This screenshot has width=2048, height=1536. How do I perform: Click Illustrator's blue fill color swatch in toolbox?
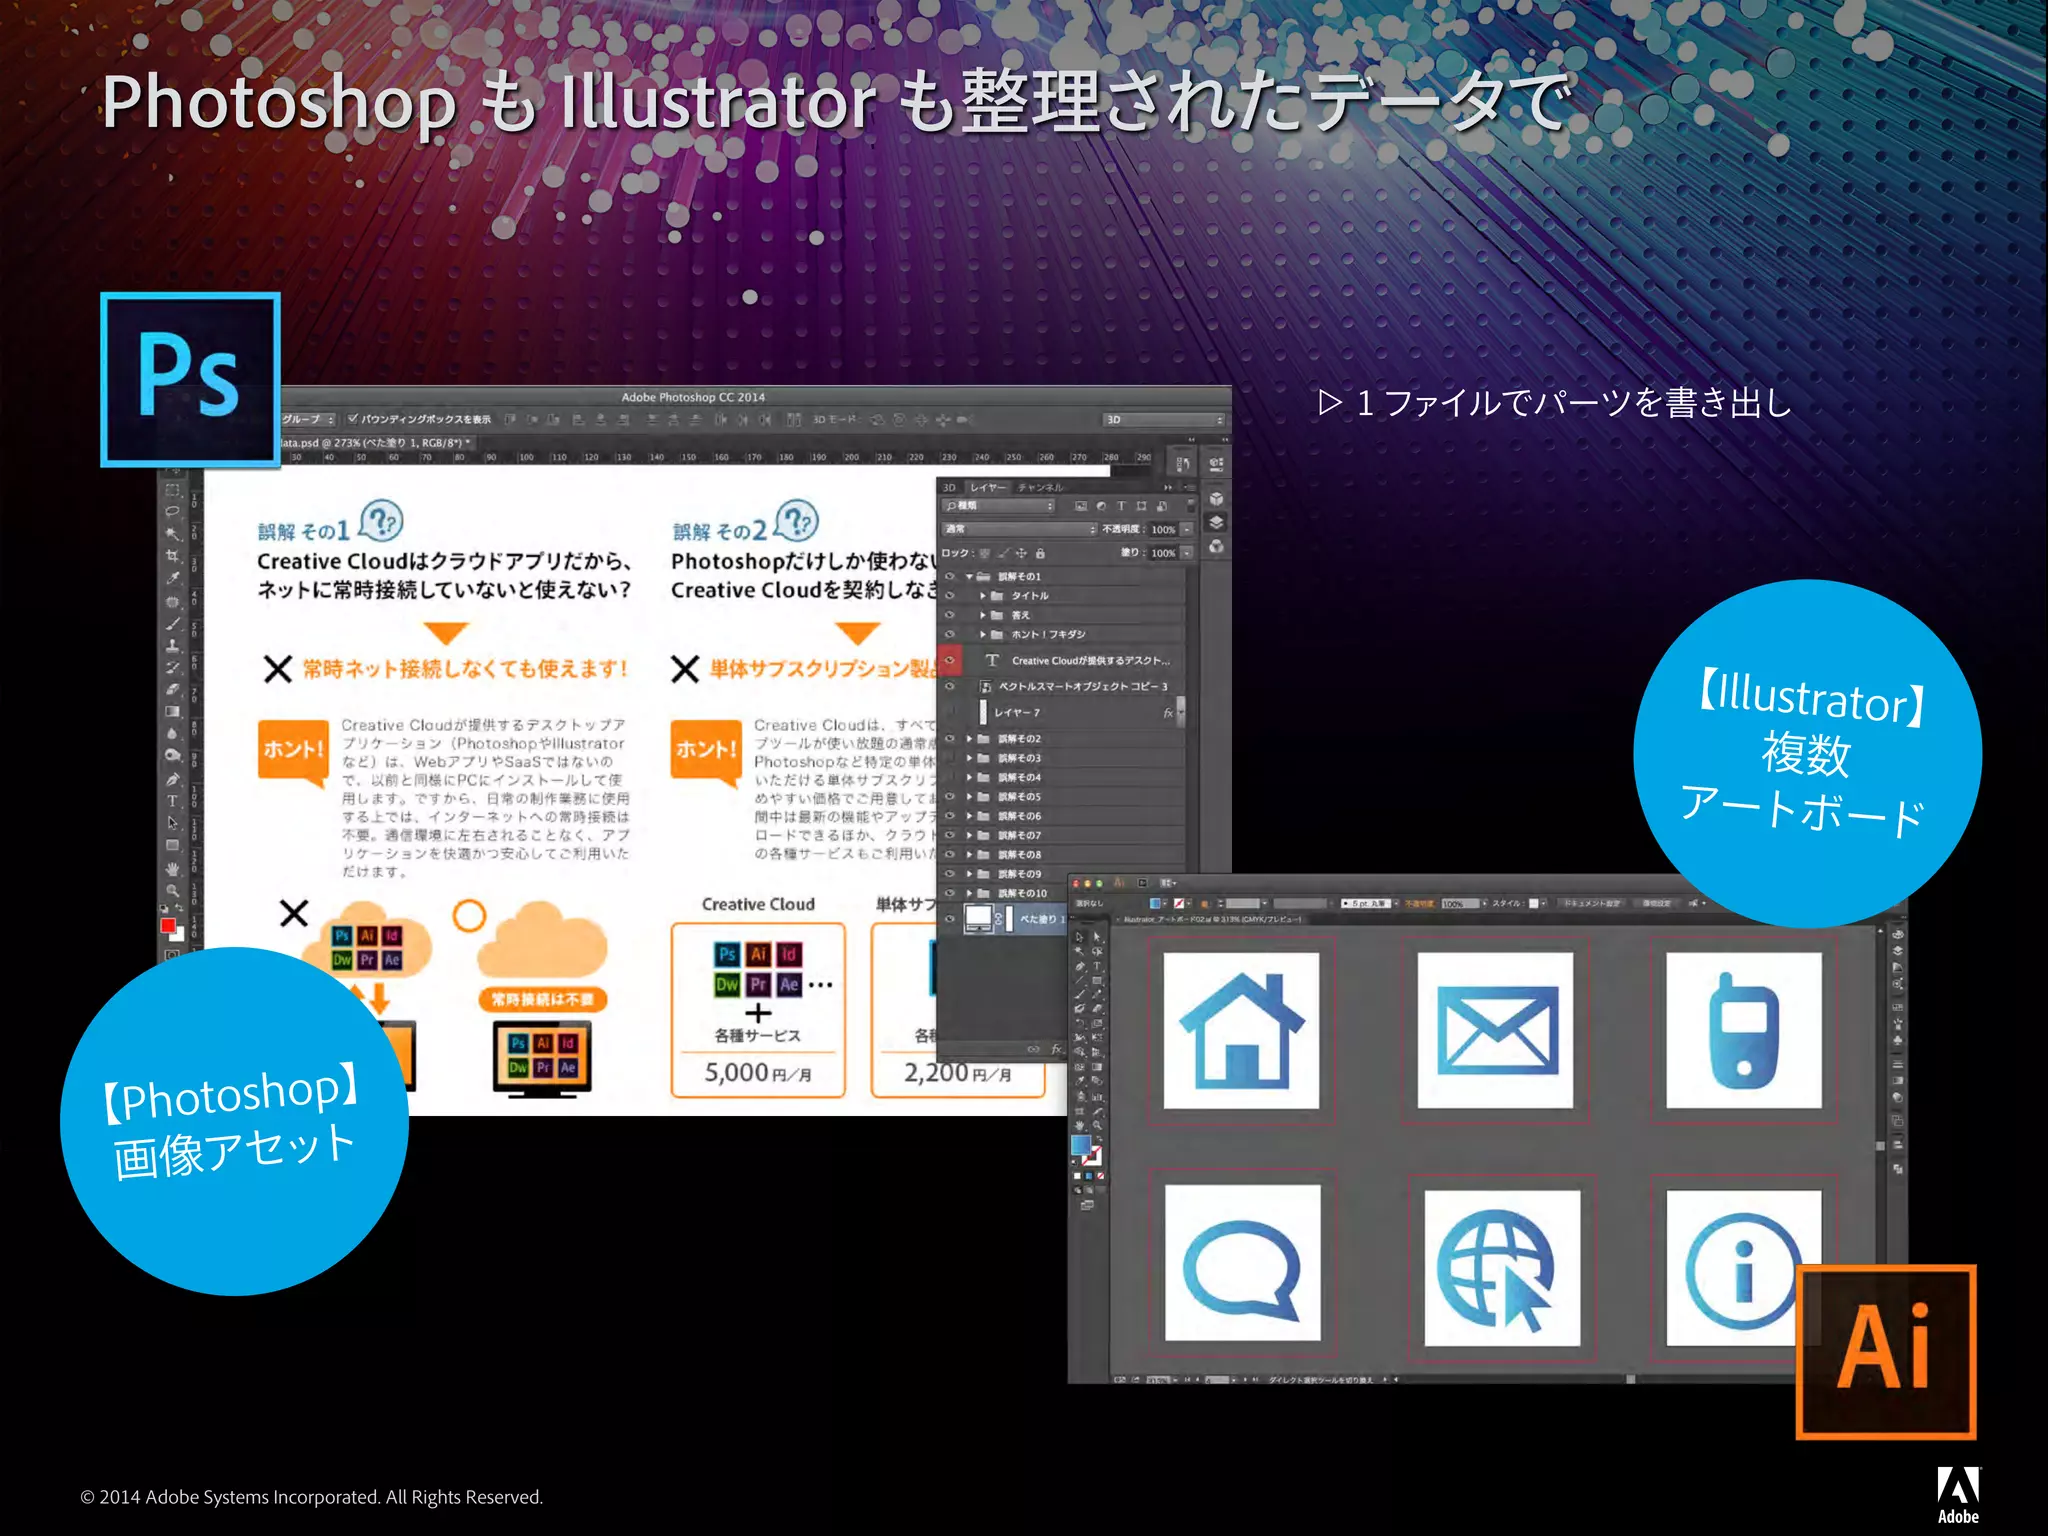(x=1081, y=1145)
